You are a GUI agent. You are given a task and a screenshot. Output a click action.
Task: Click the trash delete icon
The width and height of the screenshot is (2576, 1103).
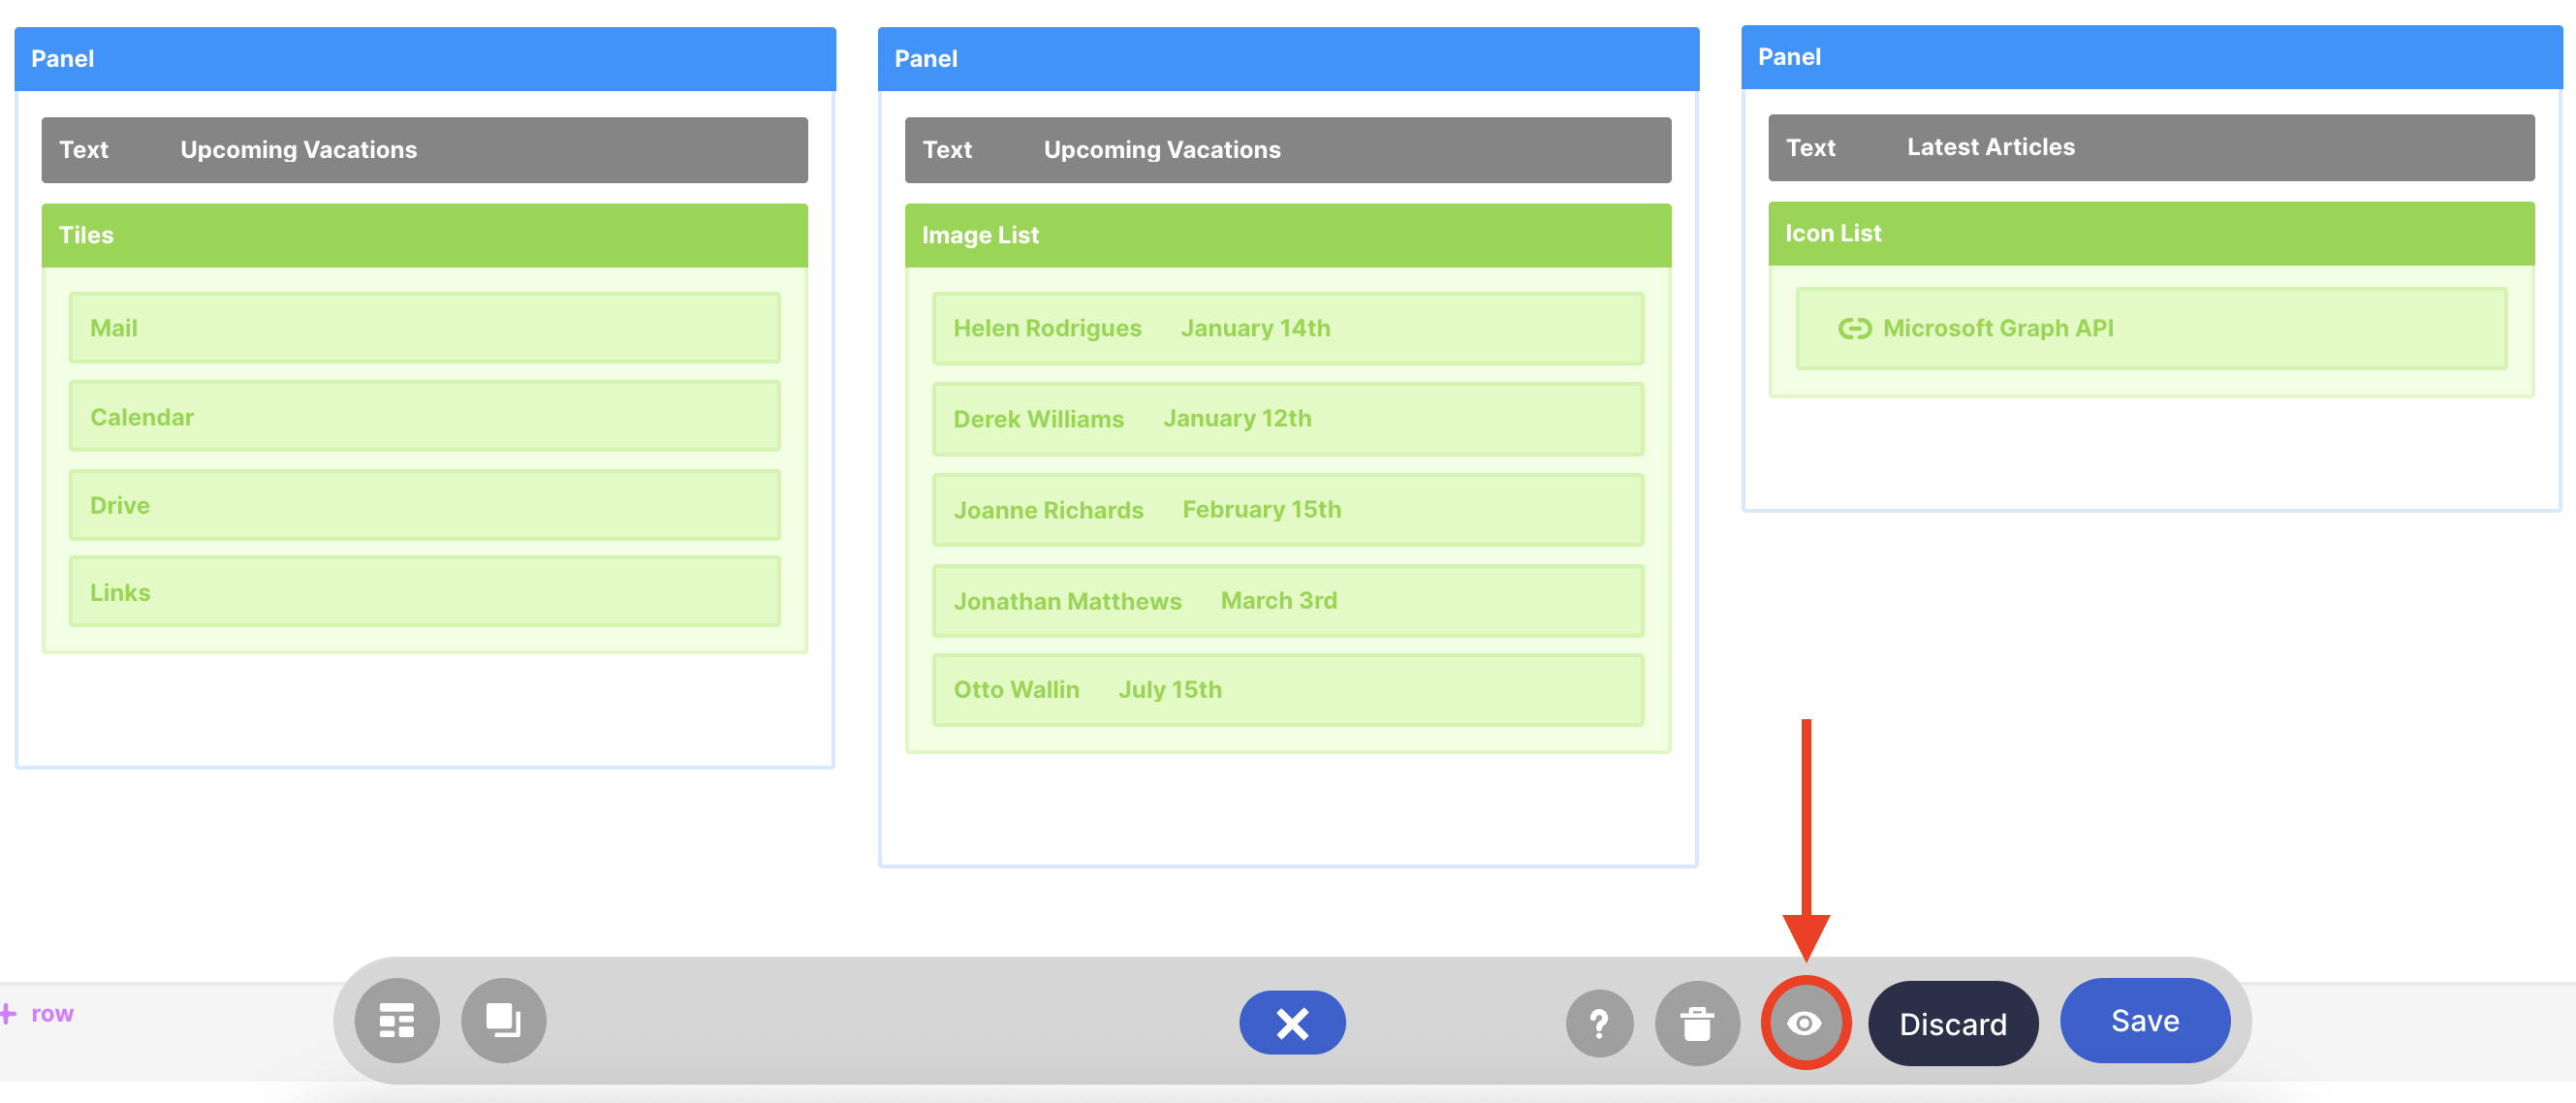(x=1697, y=1023)
